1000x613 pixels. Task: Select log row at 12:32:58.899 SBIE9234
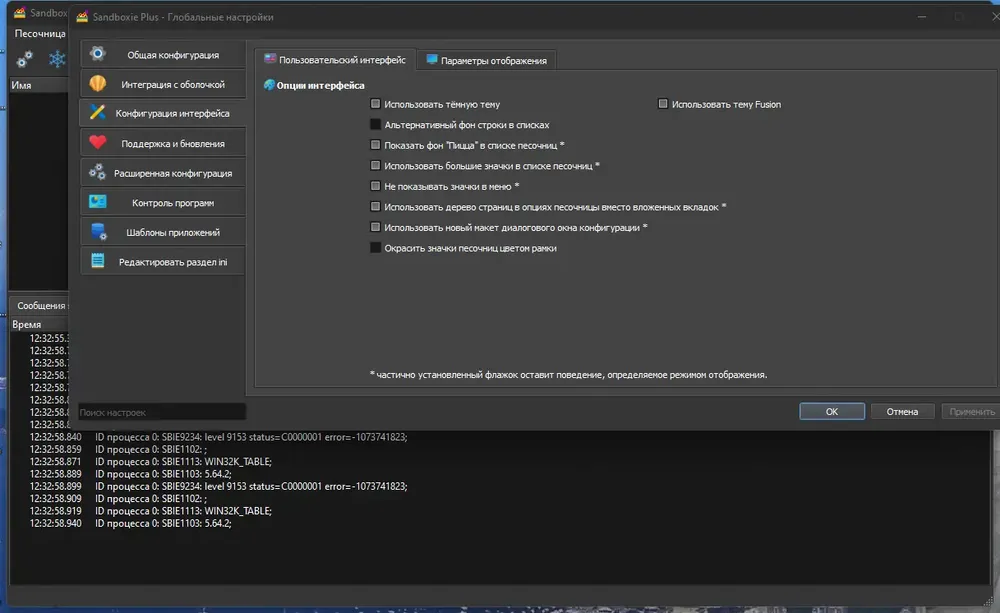pyautogui.click(x=499, y=486)
